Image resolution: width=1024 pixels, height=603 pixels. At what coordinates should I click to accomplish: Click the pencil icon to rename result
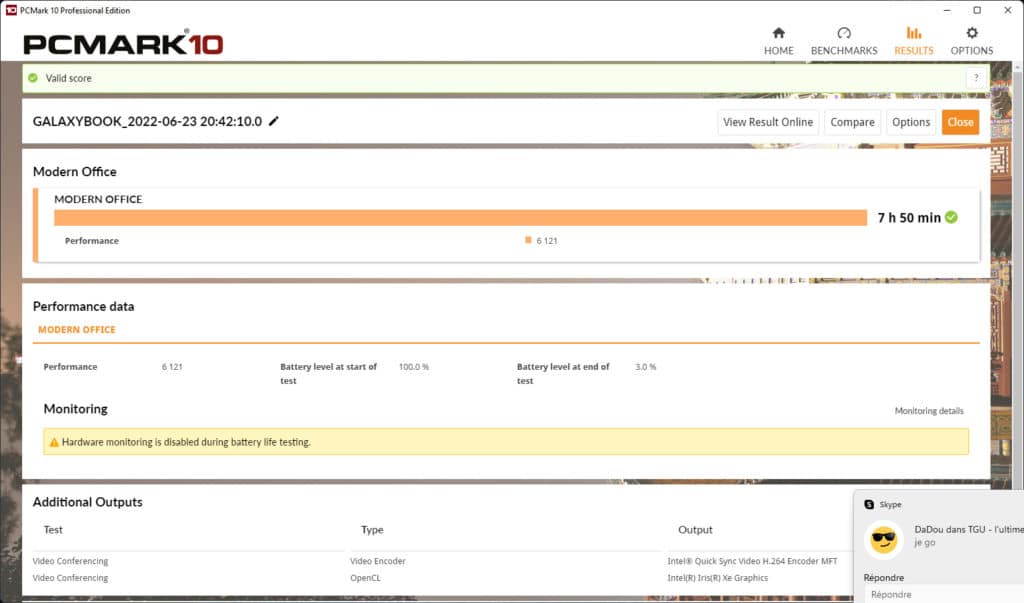[274, 121]
